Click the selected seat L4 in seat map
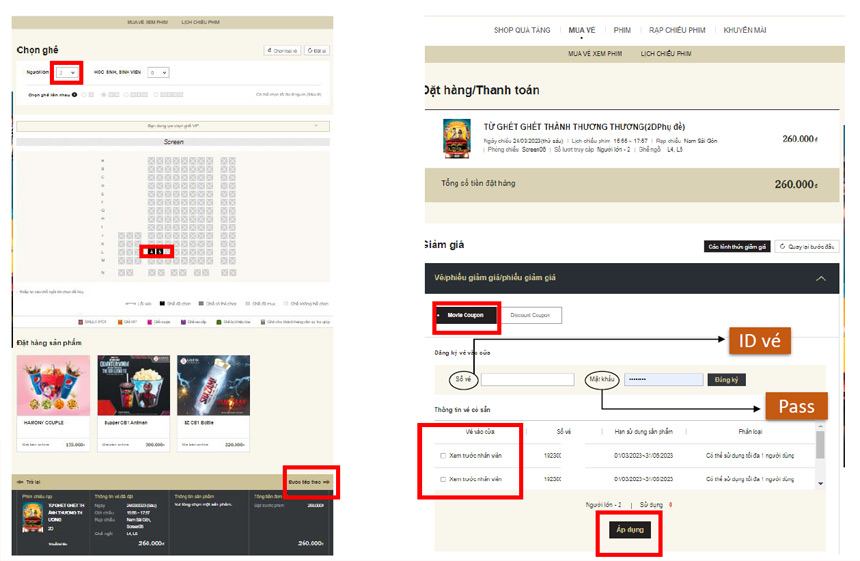 click(x=150, y=251)
